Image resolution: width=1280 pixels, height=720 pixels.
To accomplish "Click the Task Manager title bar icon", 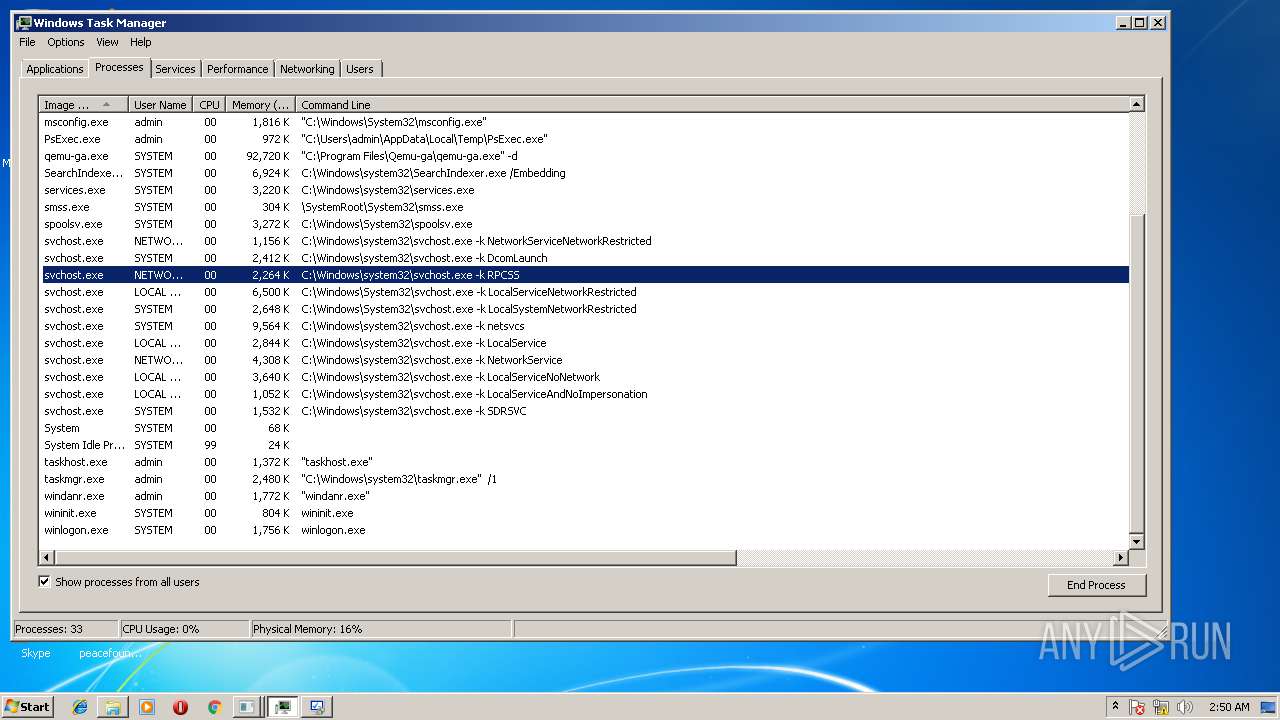I will point(24,22).
